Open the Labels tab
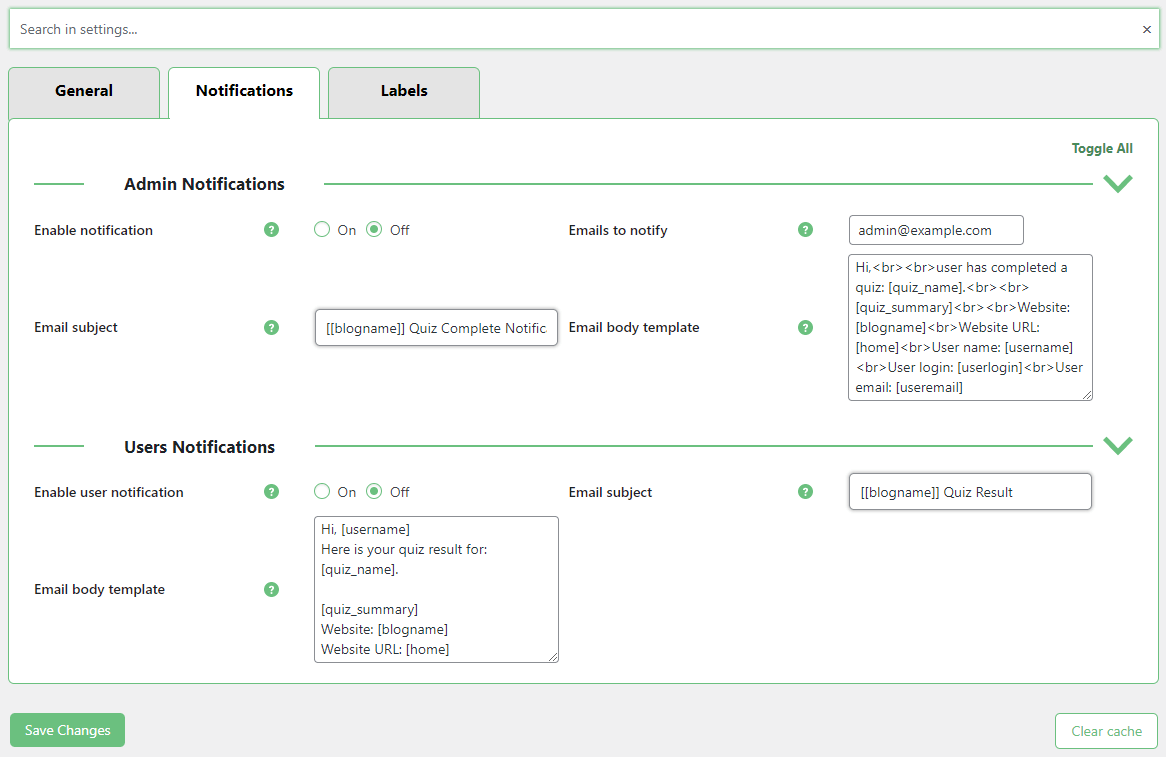Image resolution: width=1166 pixels, height=757 pixels. pyautogui.click(x=404, y=91)
